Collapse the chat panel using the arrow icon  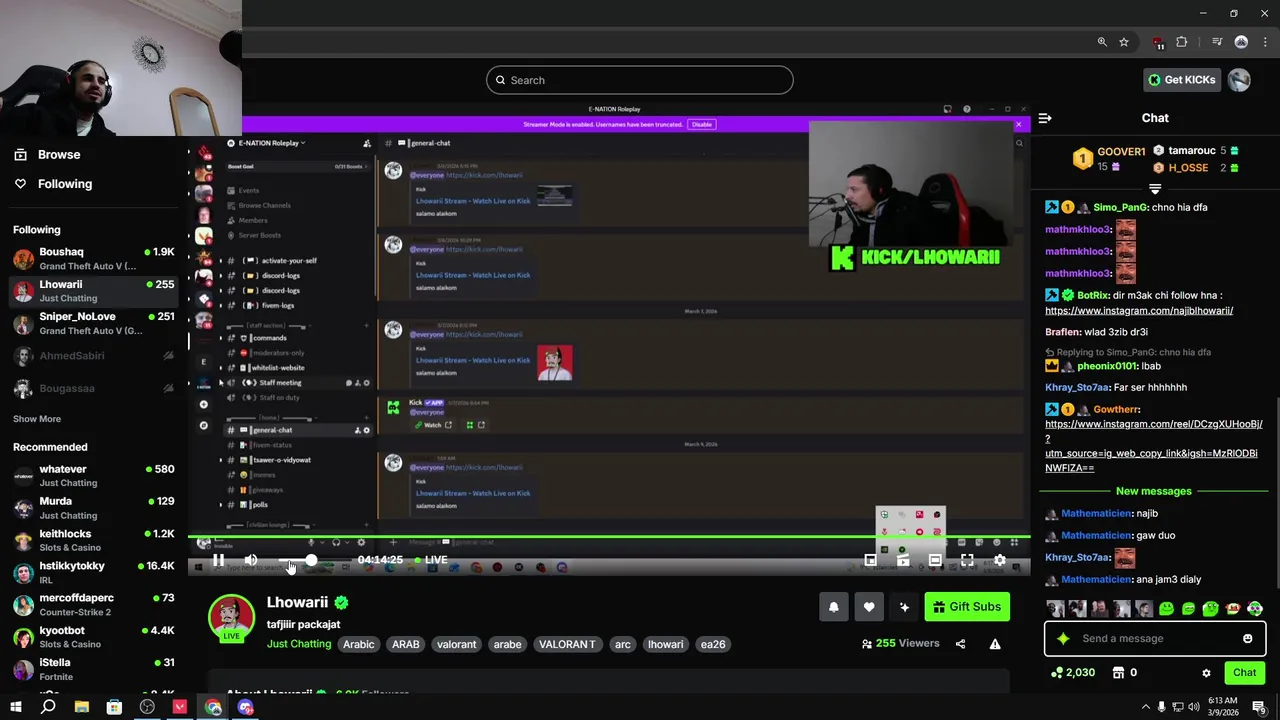tap(1045, 118)
